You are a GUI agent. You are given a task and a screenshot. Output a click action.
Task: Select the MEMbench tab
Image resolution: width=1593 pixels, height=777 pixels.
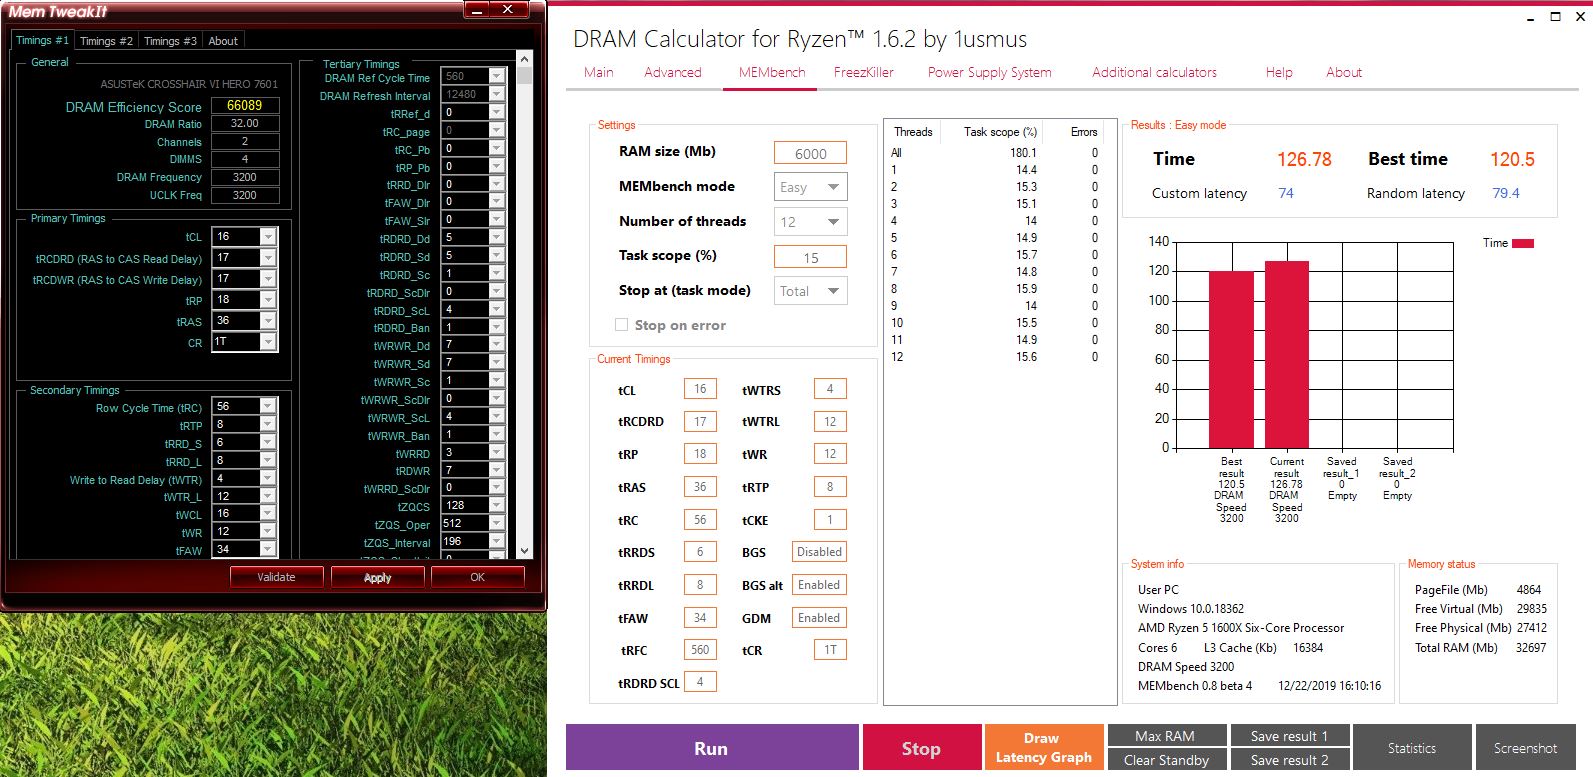[772, 72]
